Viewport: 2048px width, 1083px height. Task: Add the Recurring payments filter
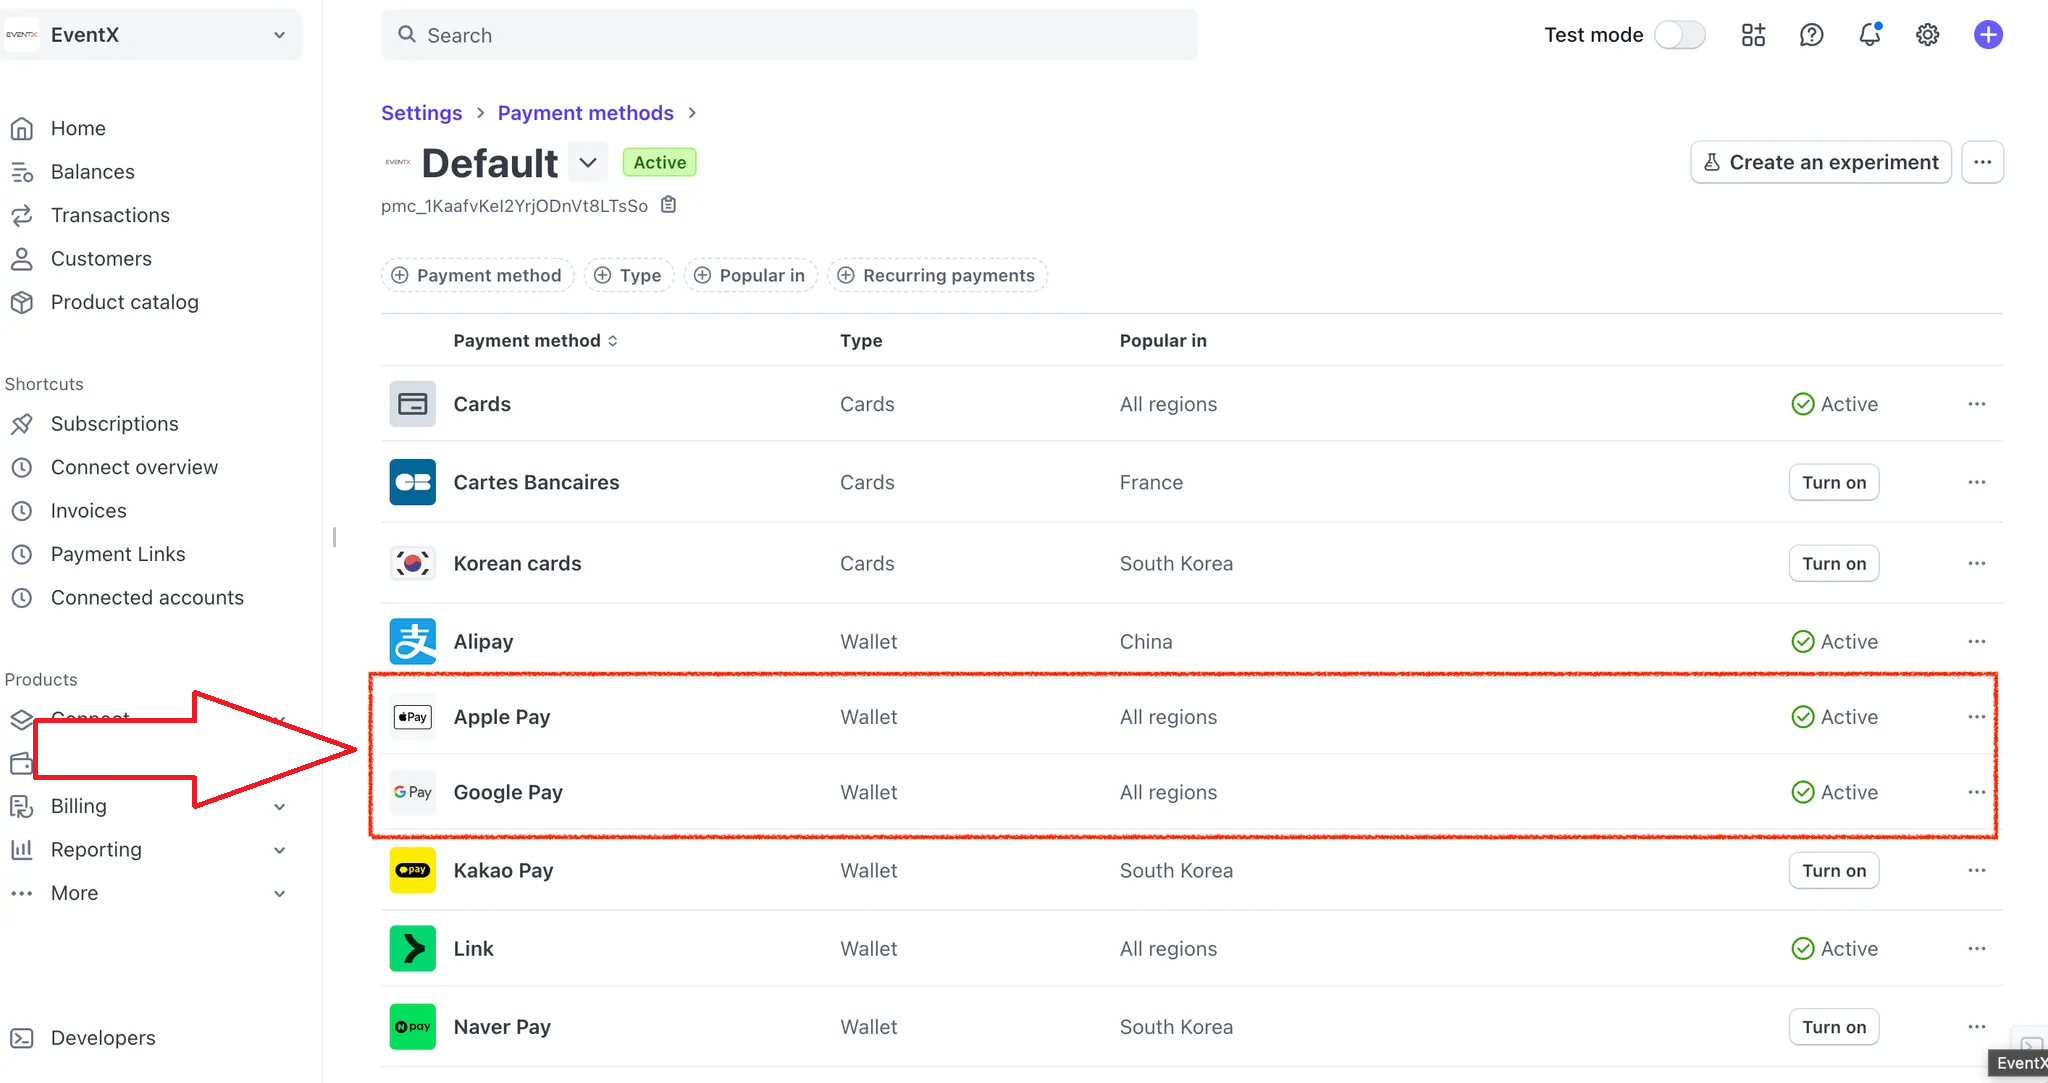click(x=937, y=275)
